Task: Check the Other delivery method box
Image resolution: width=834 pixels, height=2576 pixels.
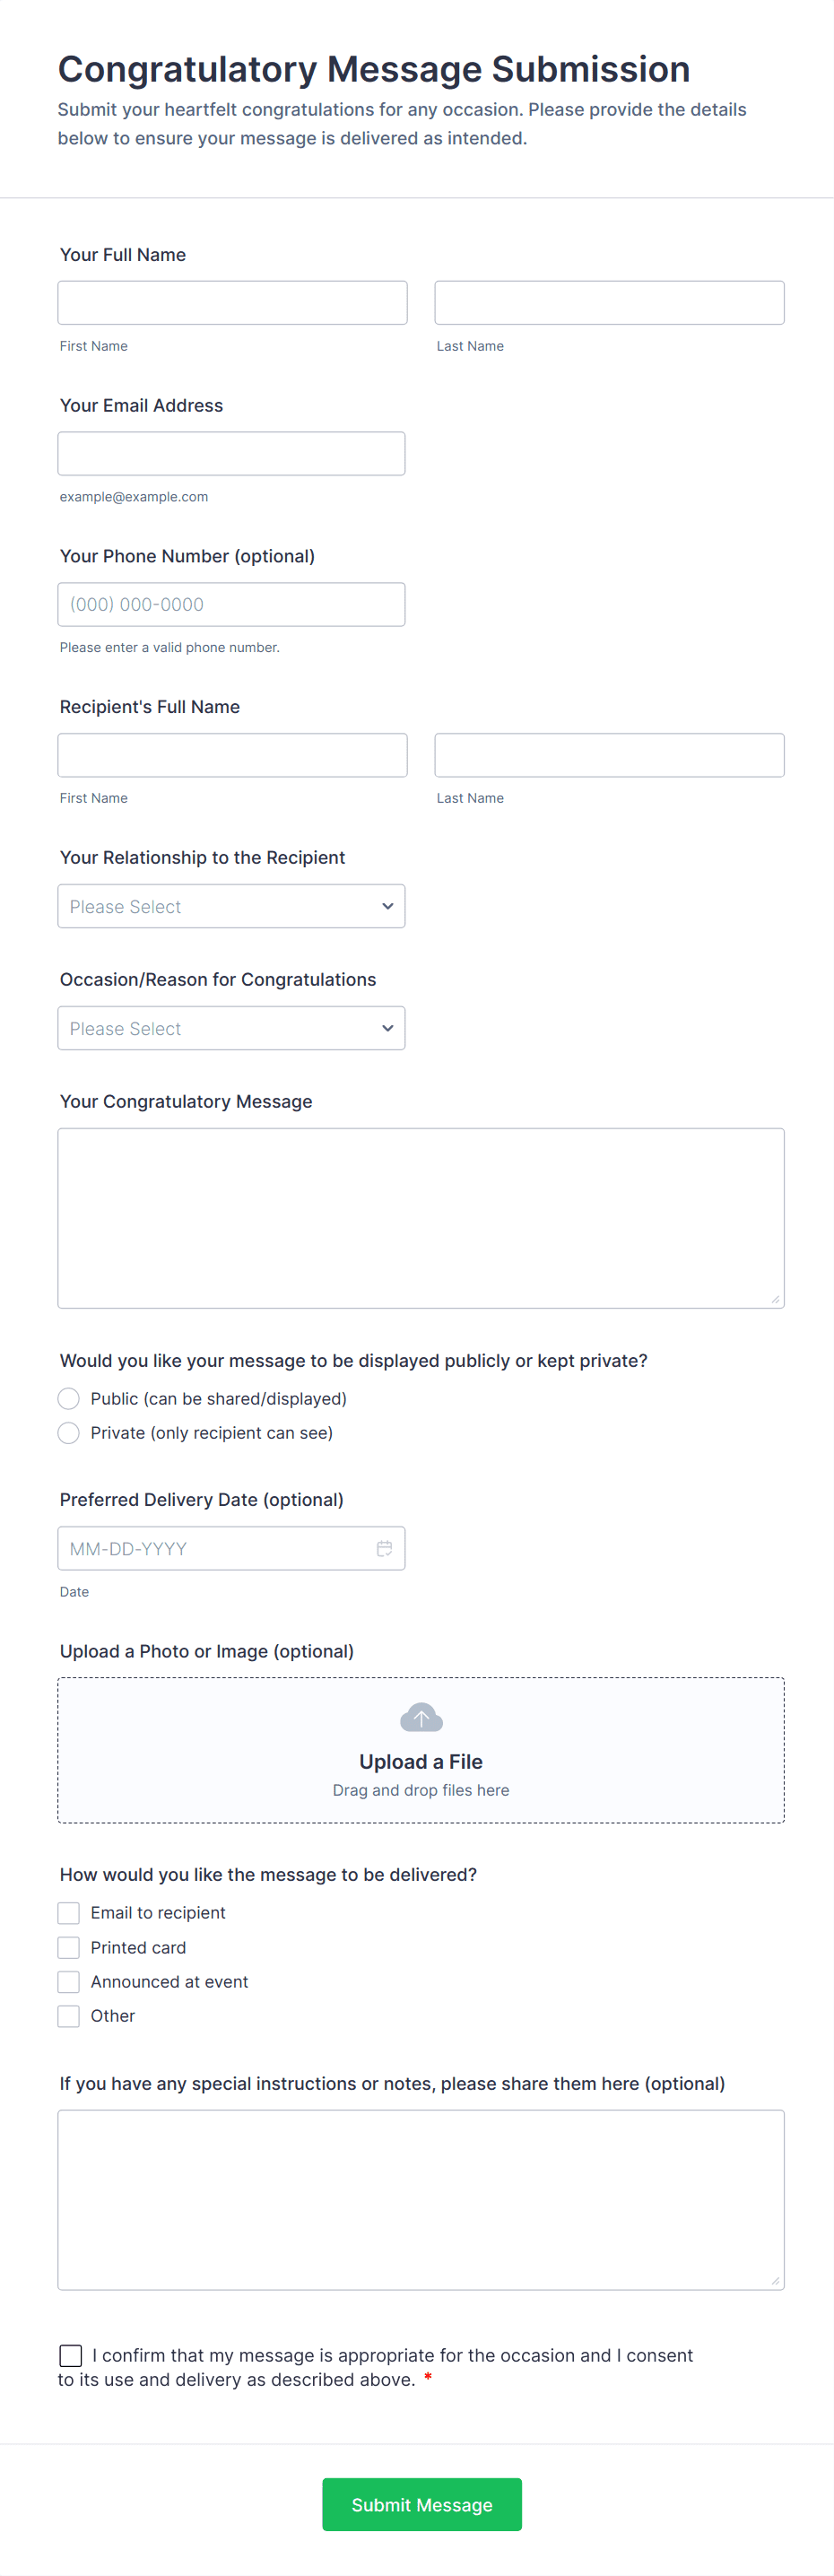Action: tap(69, 2015)
